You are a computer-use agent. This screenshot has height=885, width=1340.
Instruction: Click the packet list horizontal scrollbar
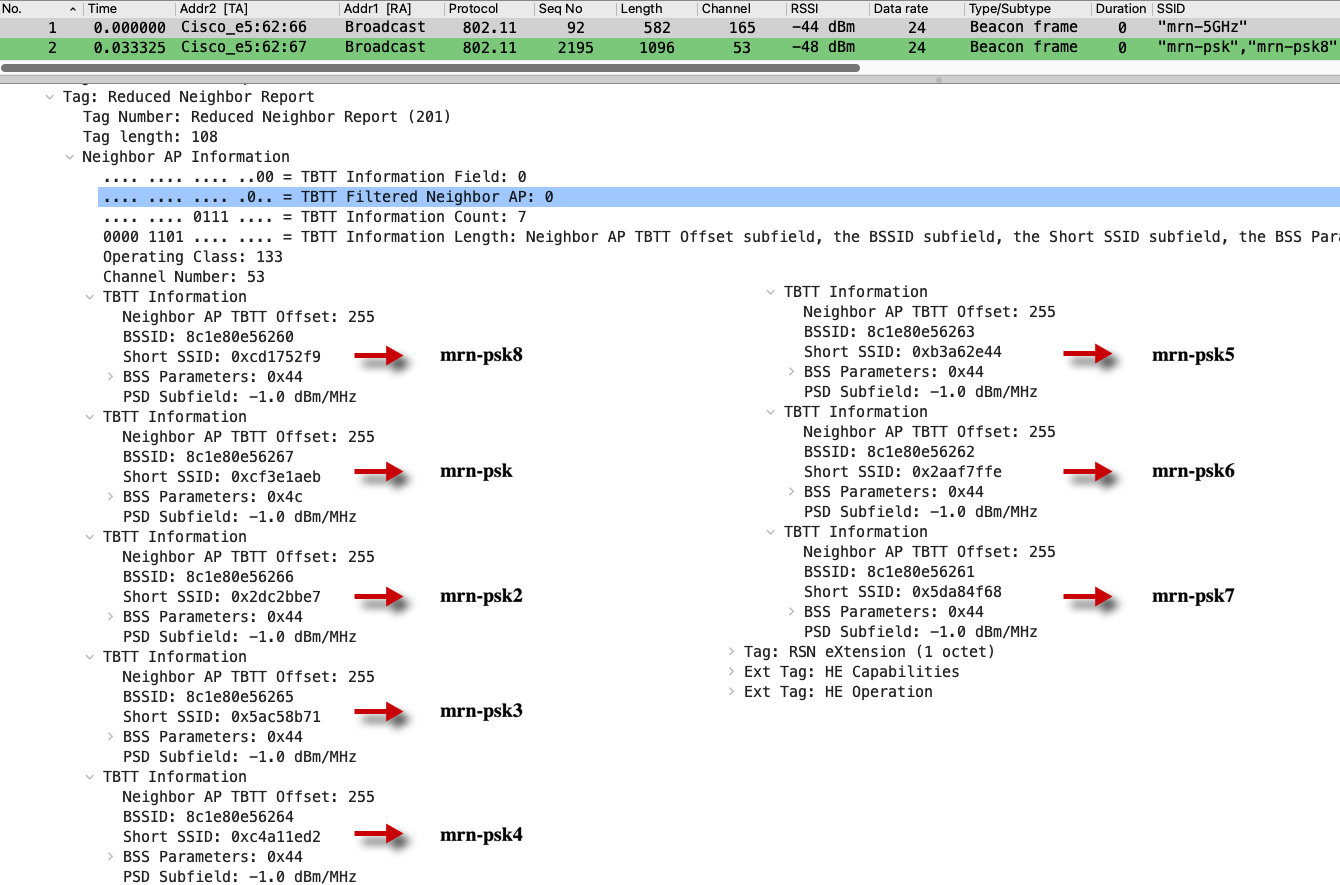coord(430,68)
